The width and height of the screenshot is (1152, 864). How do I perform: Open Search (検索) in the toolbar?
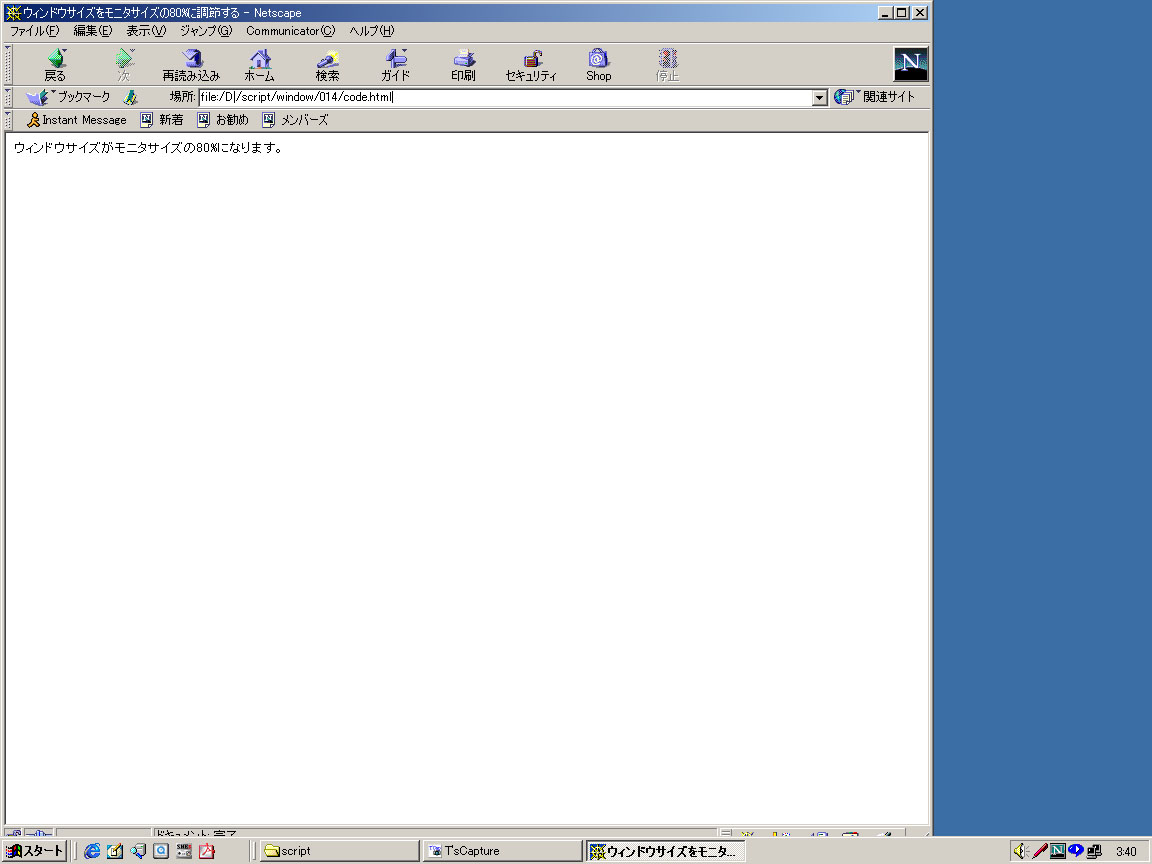click(328, 65)
